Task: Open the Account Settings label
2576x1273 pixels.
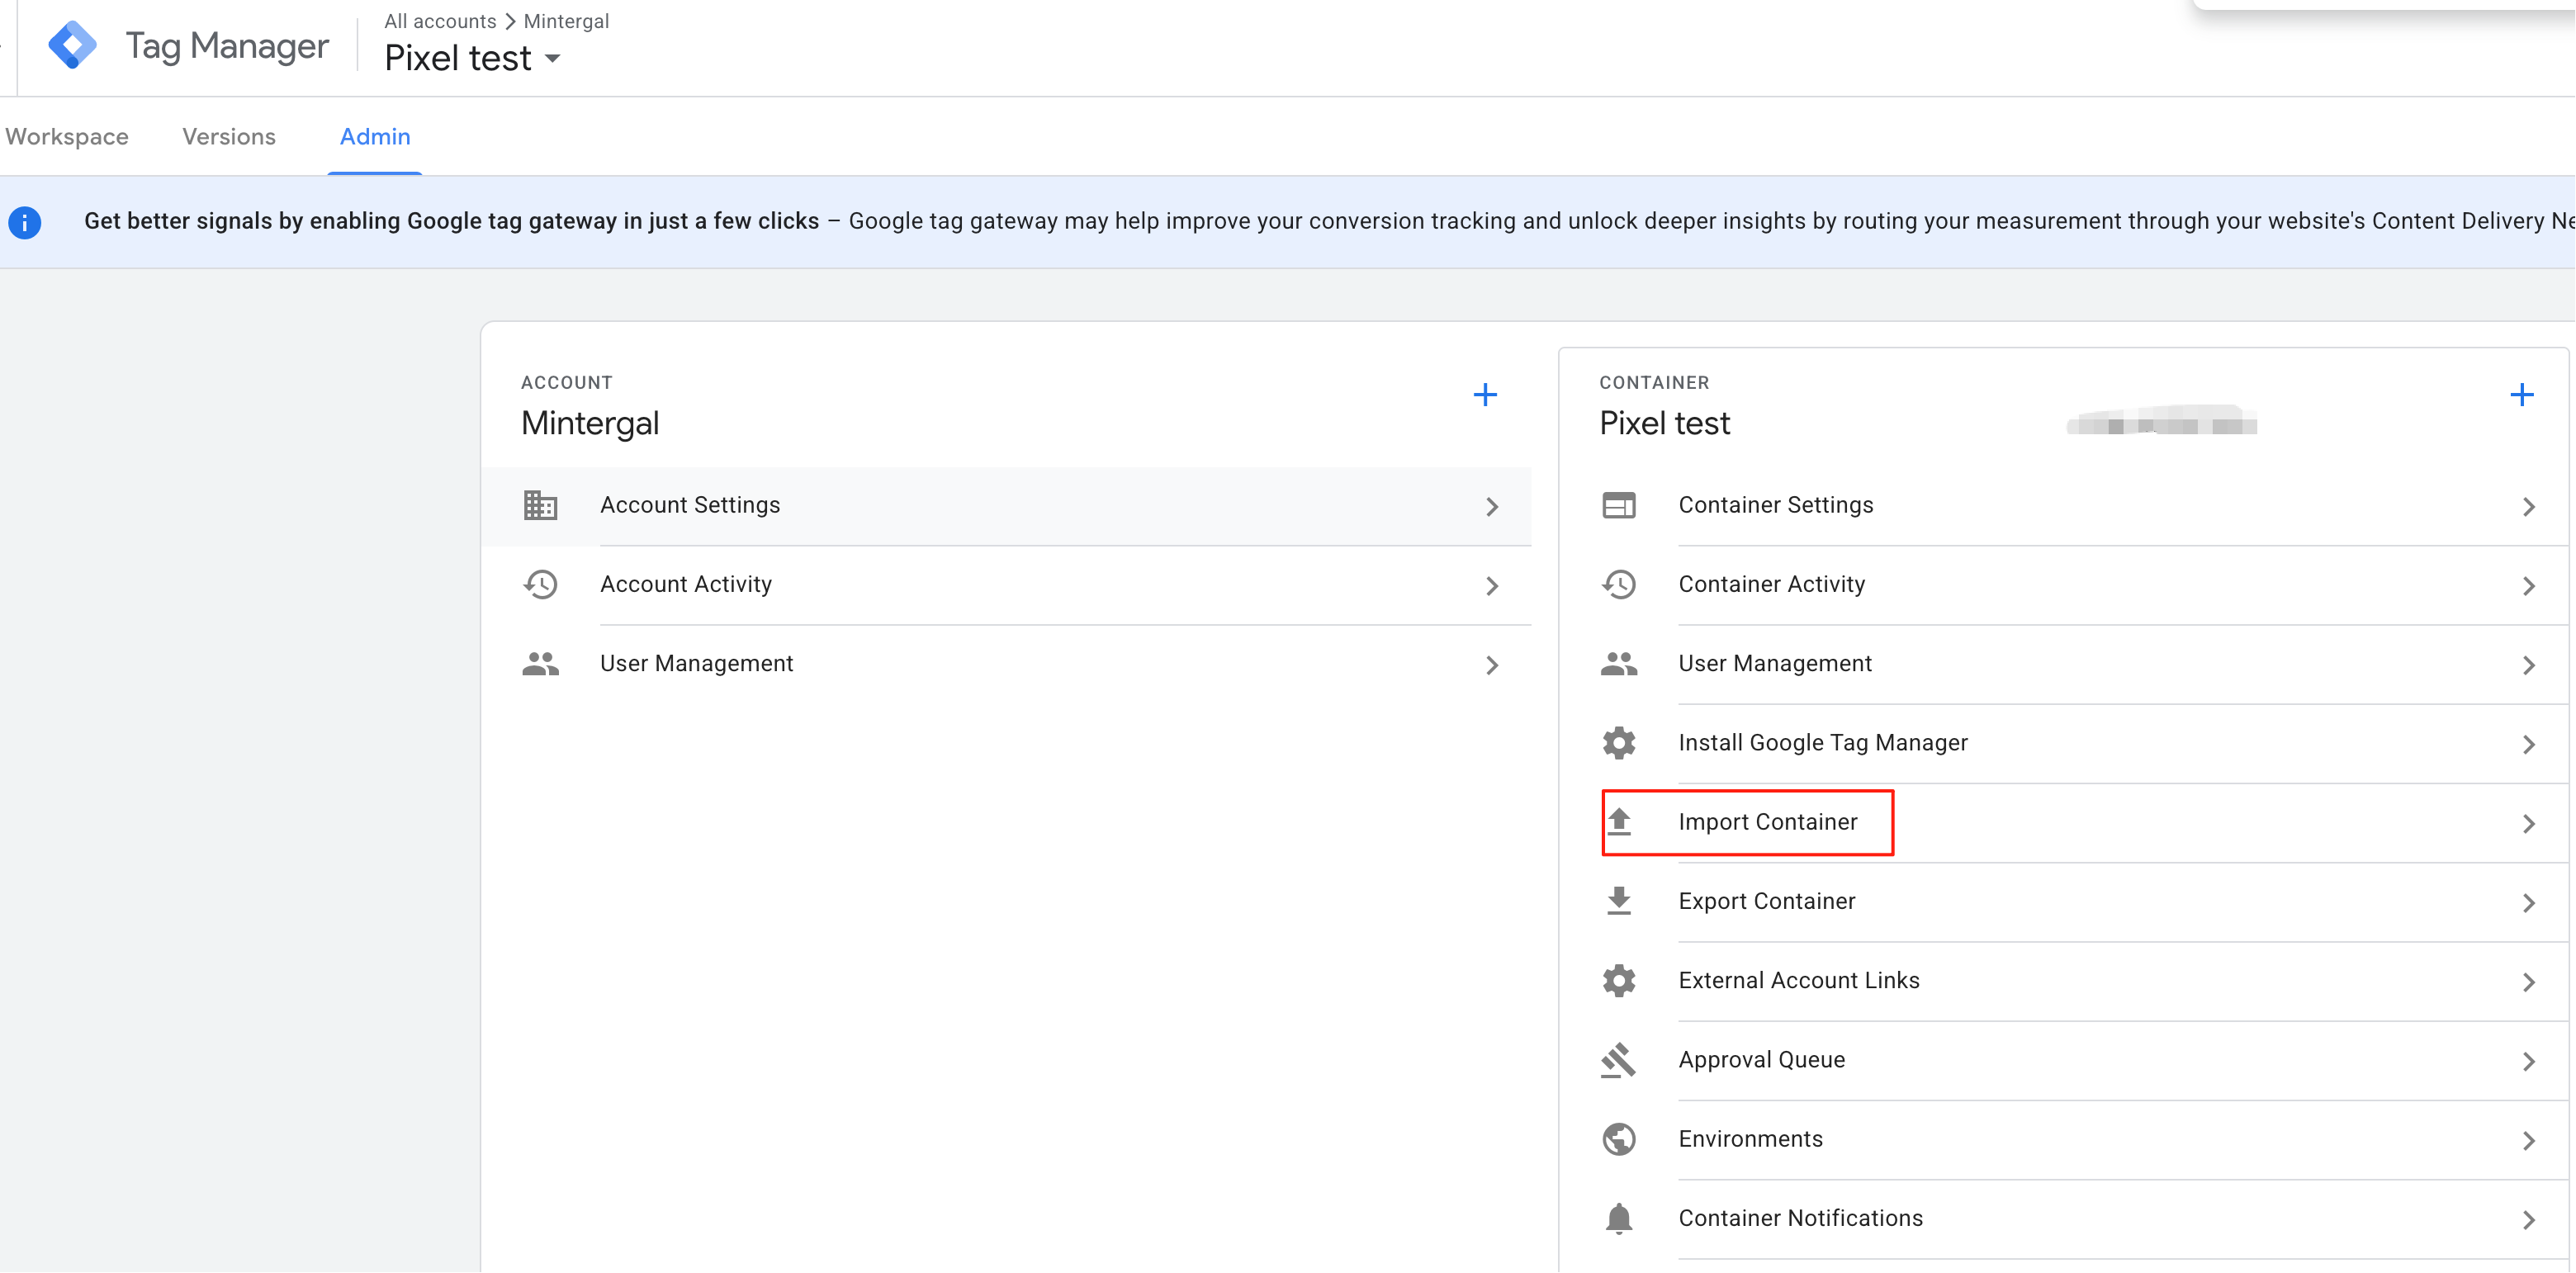Action: coord(690,505)
